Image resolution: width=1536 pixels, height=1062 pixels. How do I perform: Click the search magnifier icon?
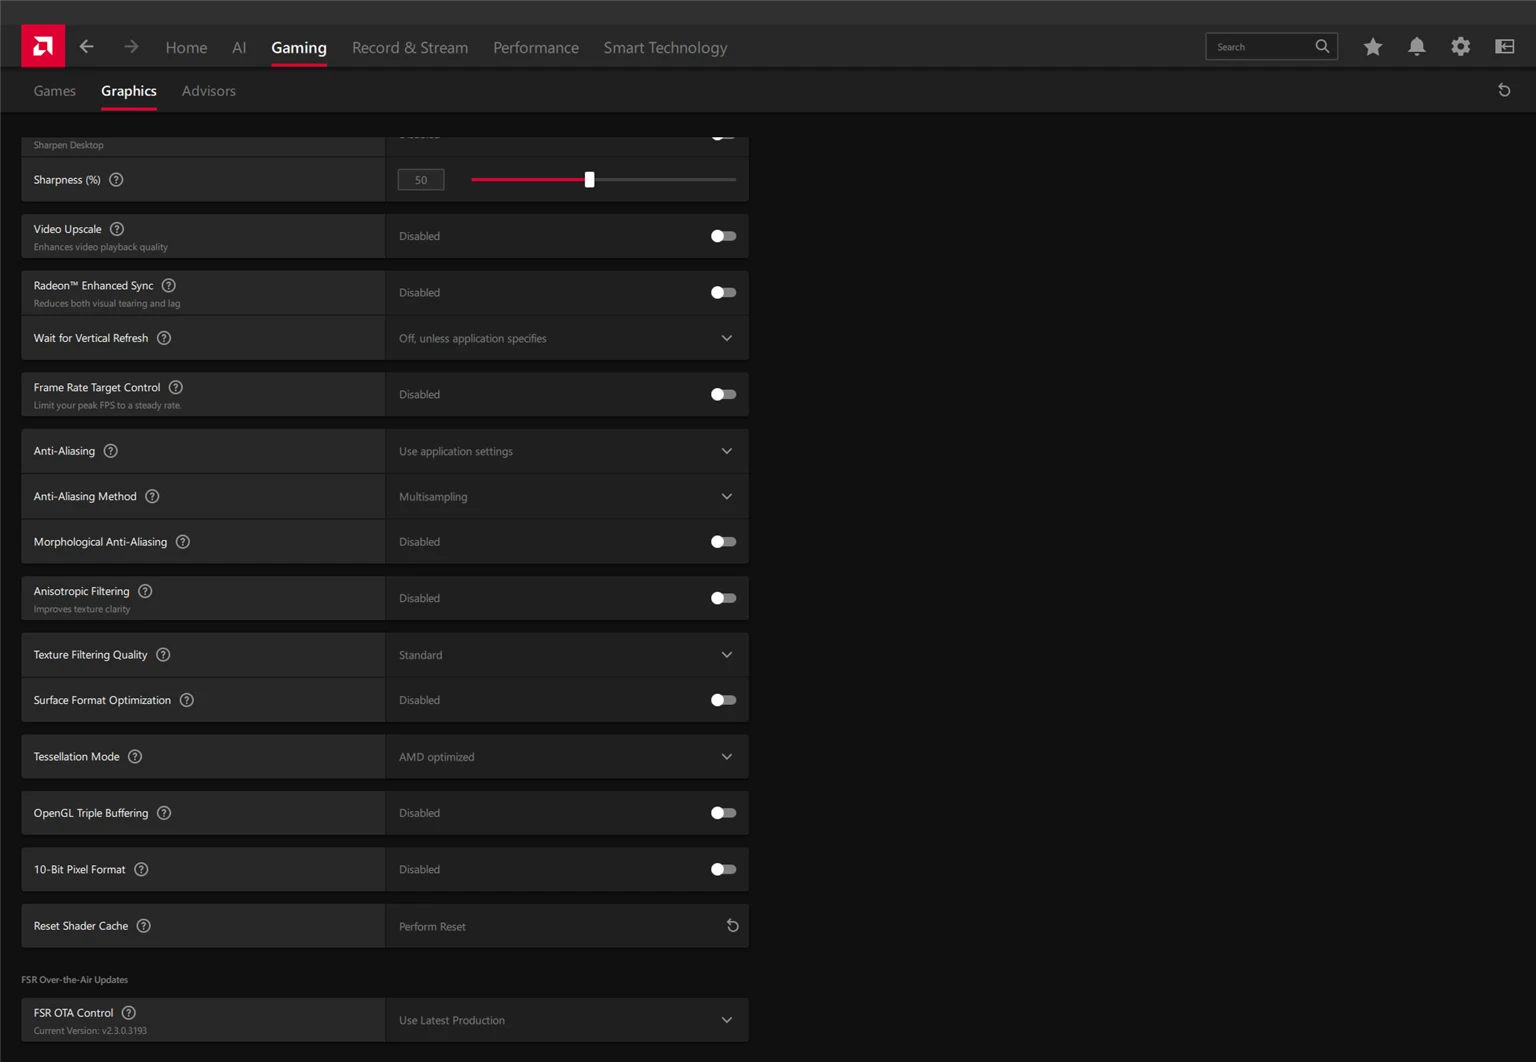(x=1322, y=46)
